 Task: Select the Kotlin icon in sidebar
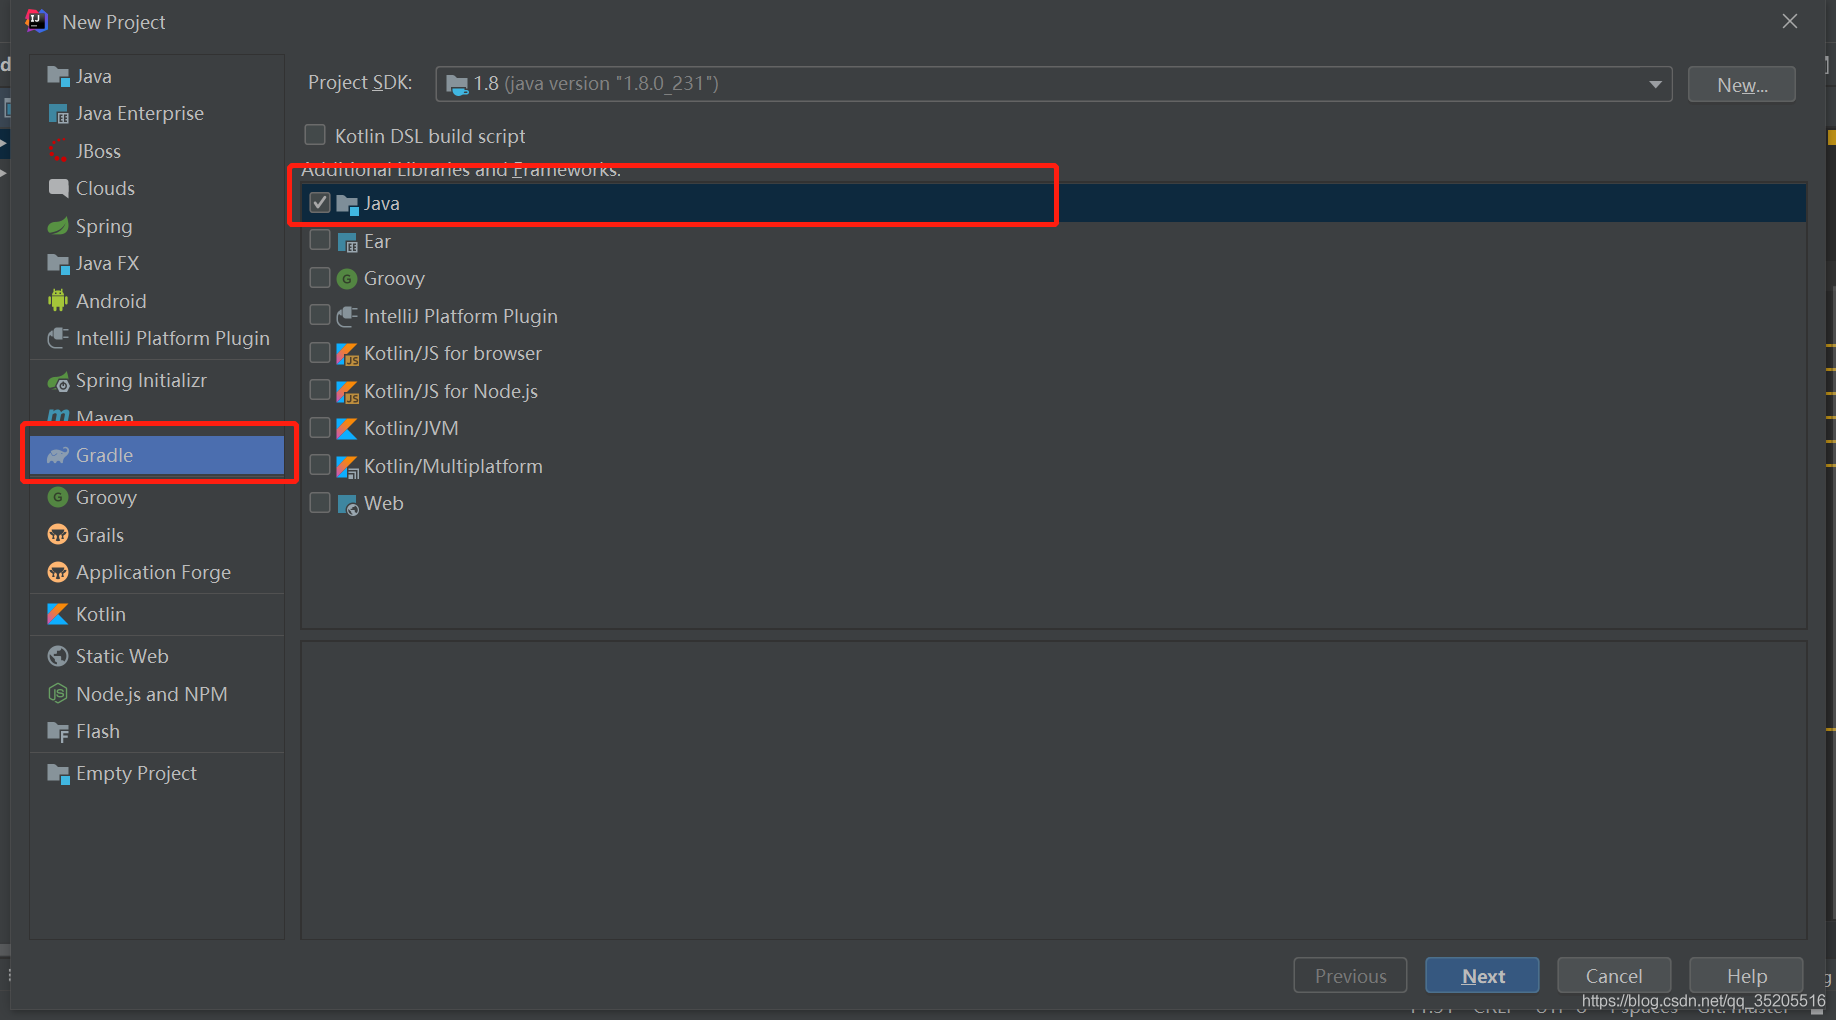pyautogui.click(x=58, y=614)
